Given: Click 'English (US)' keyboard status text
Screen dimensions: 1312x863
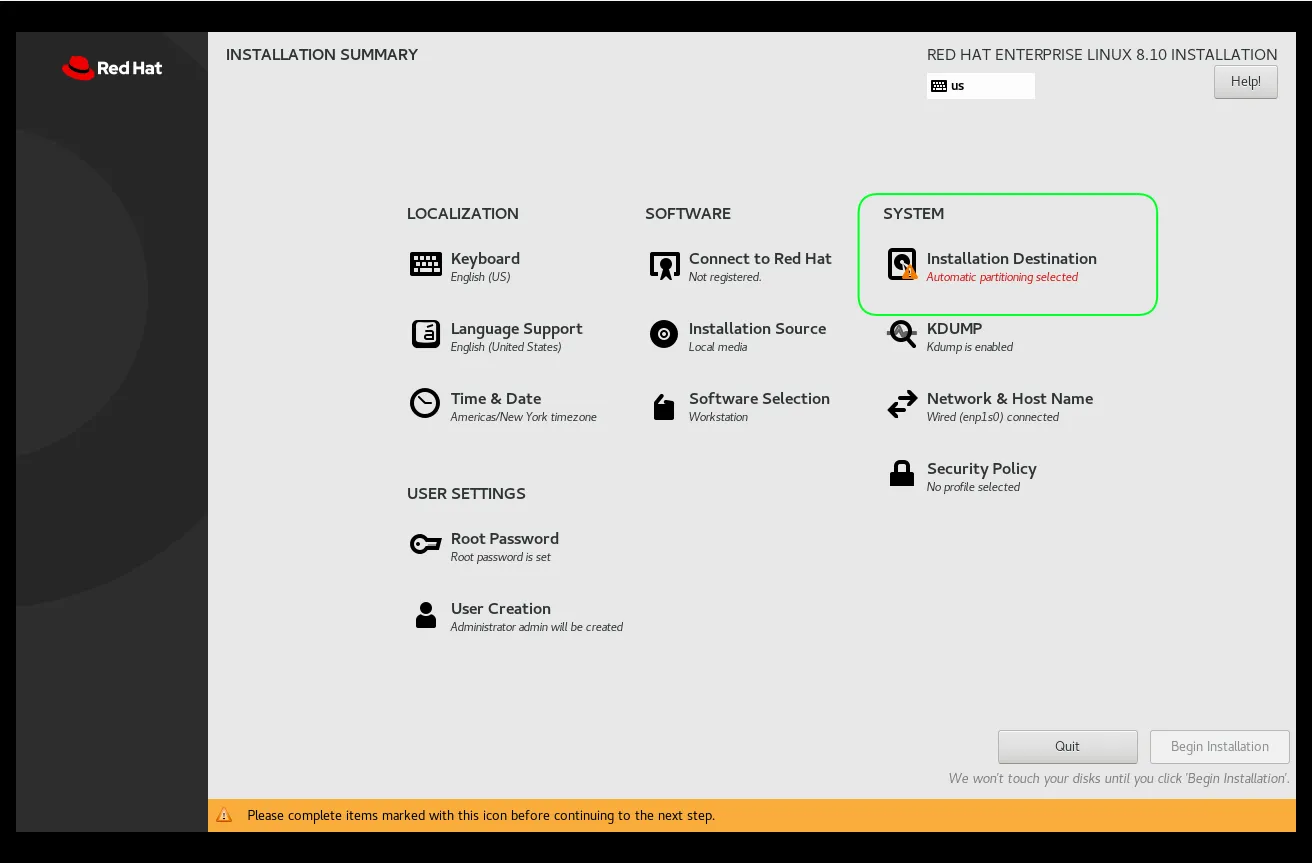Looking at the screenshot, I should (480, 277).
